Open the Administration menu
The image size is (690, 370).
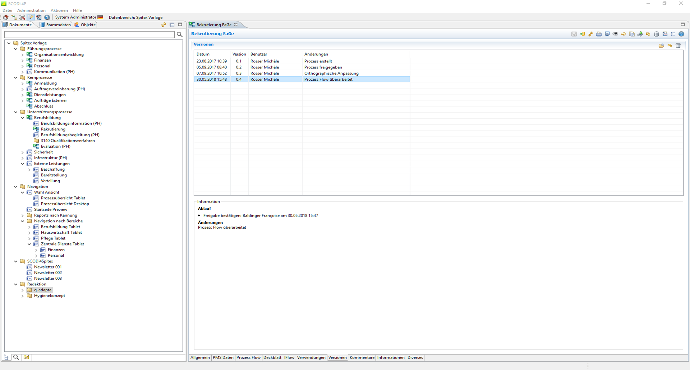[31, 10]
